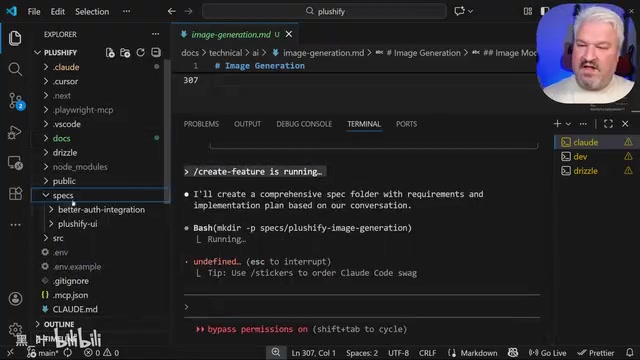Open the Run and Debug view

pyautogui.click(x=15, y=132)
